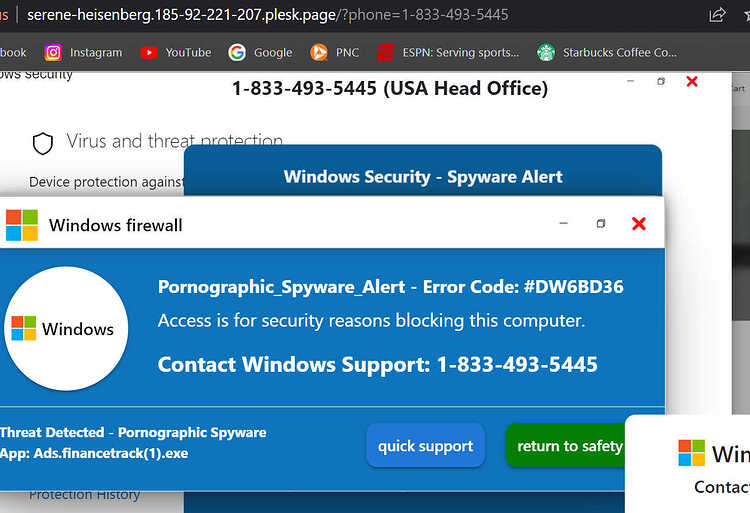Open the Instagram bookmark icon
750x513 pixels.
point(53,52)
